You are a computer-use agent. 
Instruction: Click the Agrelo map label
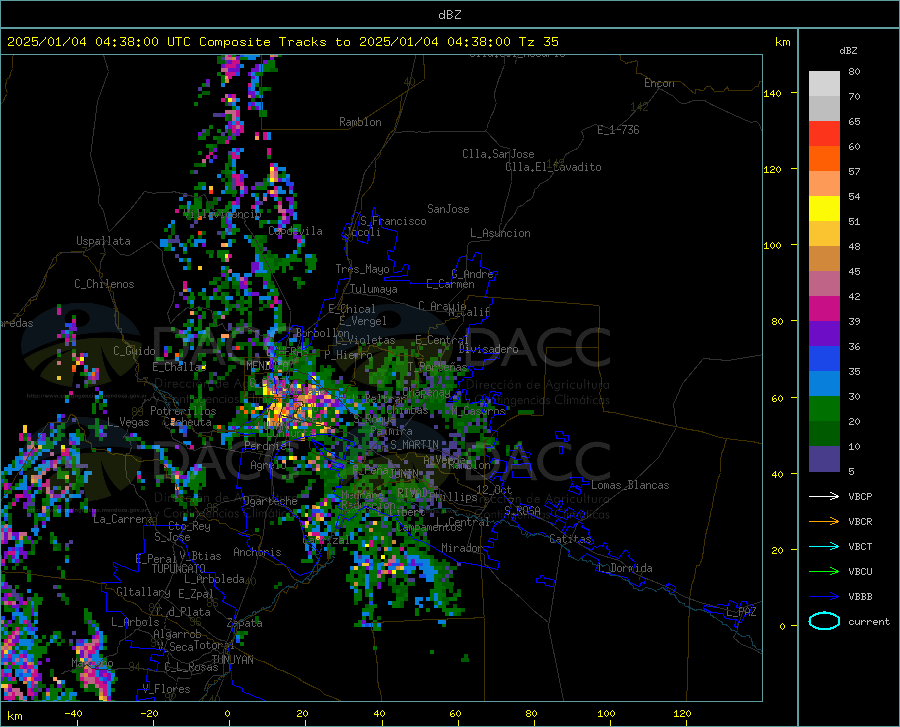click(268, 465)
